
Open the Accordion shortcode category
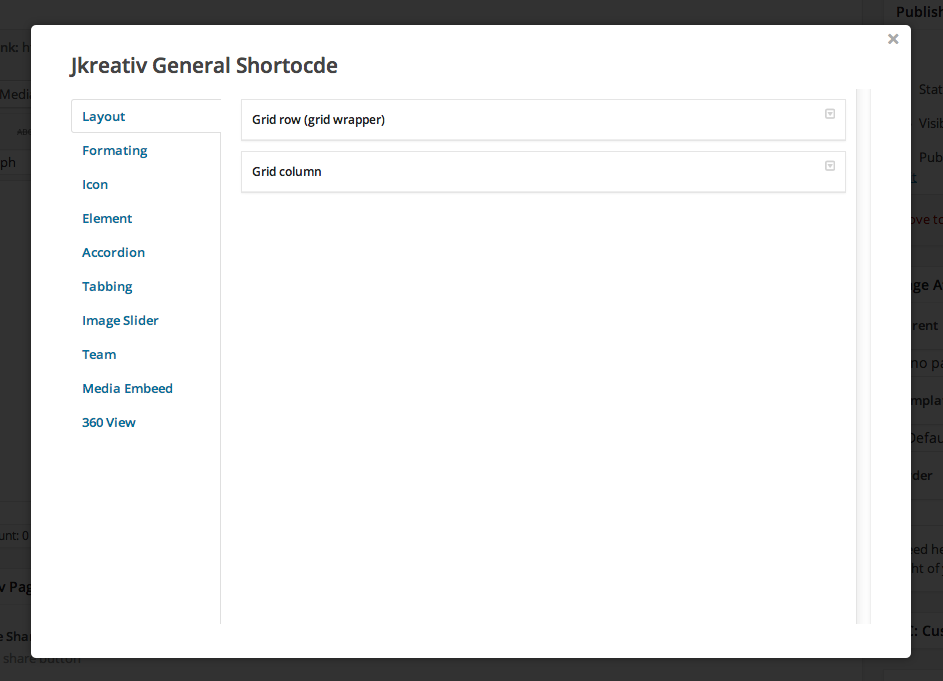click(x=113, y=252)
